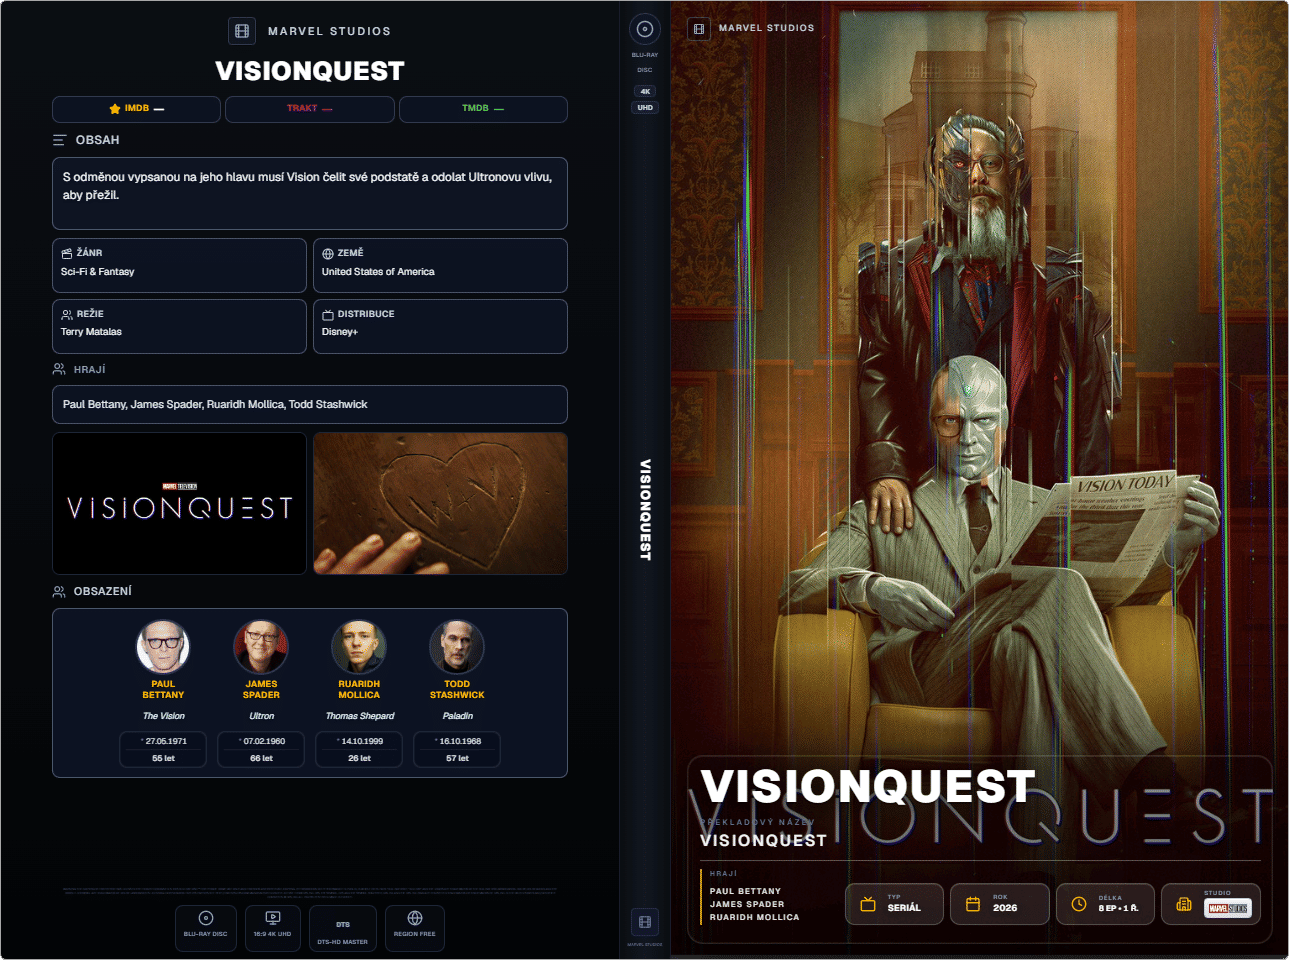The image size is (1289, 960).
Task: Click the film icon at spine bottom
Action: [x=645, y=922]
